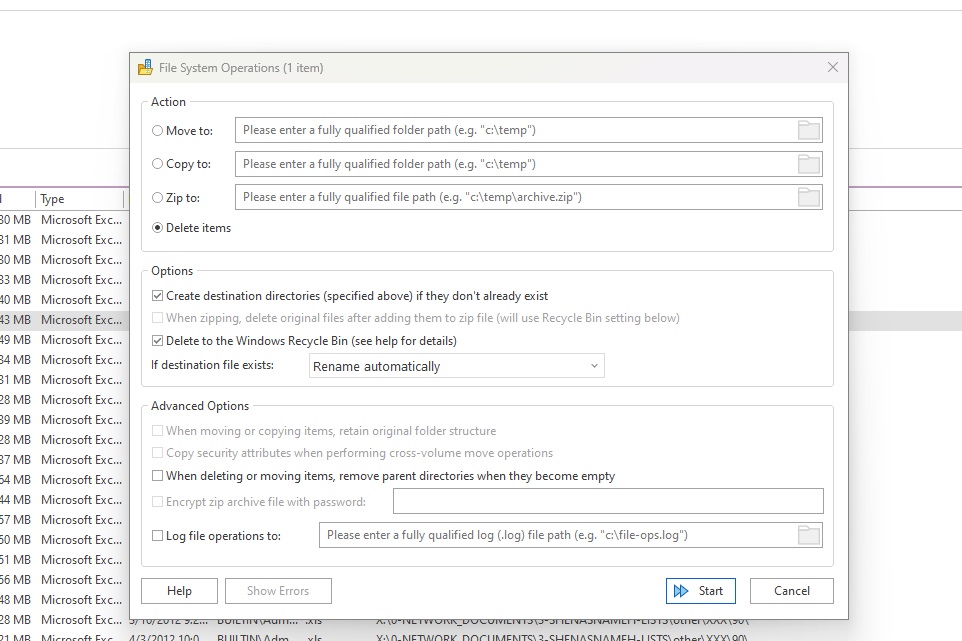Click folder browse icon for Copy to path

(x=808, y=164)
